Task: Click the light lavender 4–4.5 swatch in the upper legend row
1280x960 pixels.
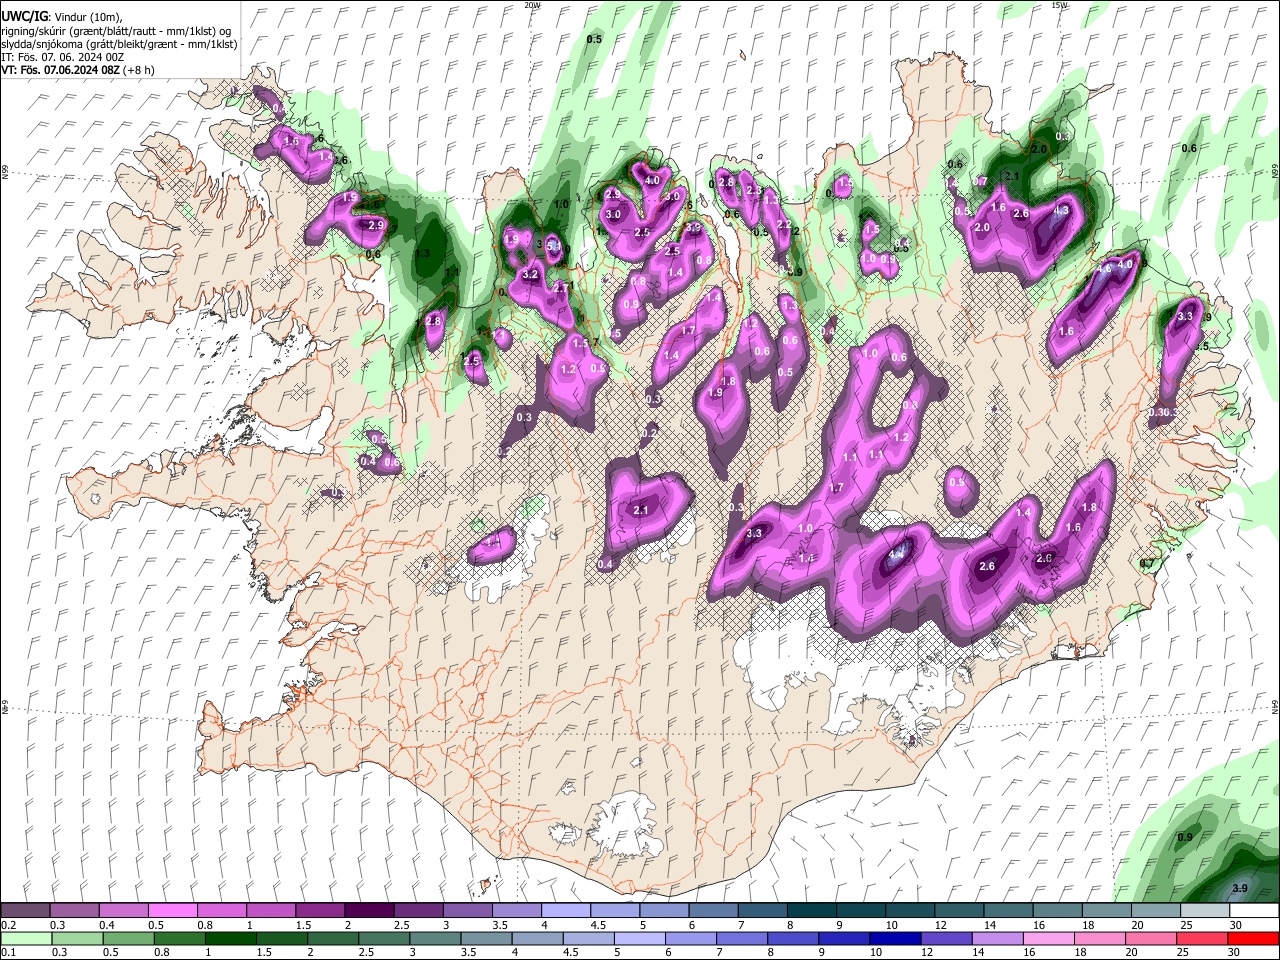Action: [x=566, y=911]
